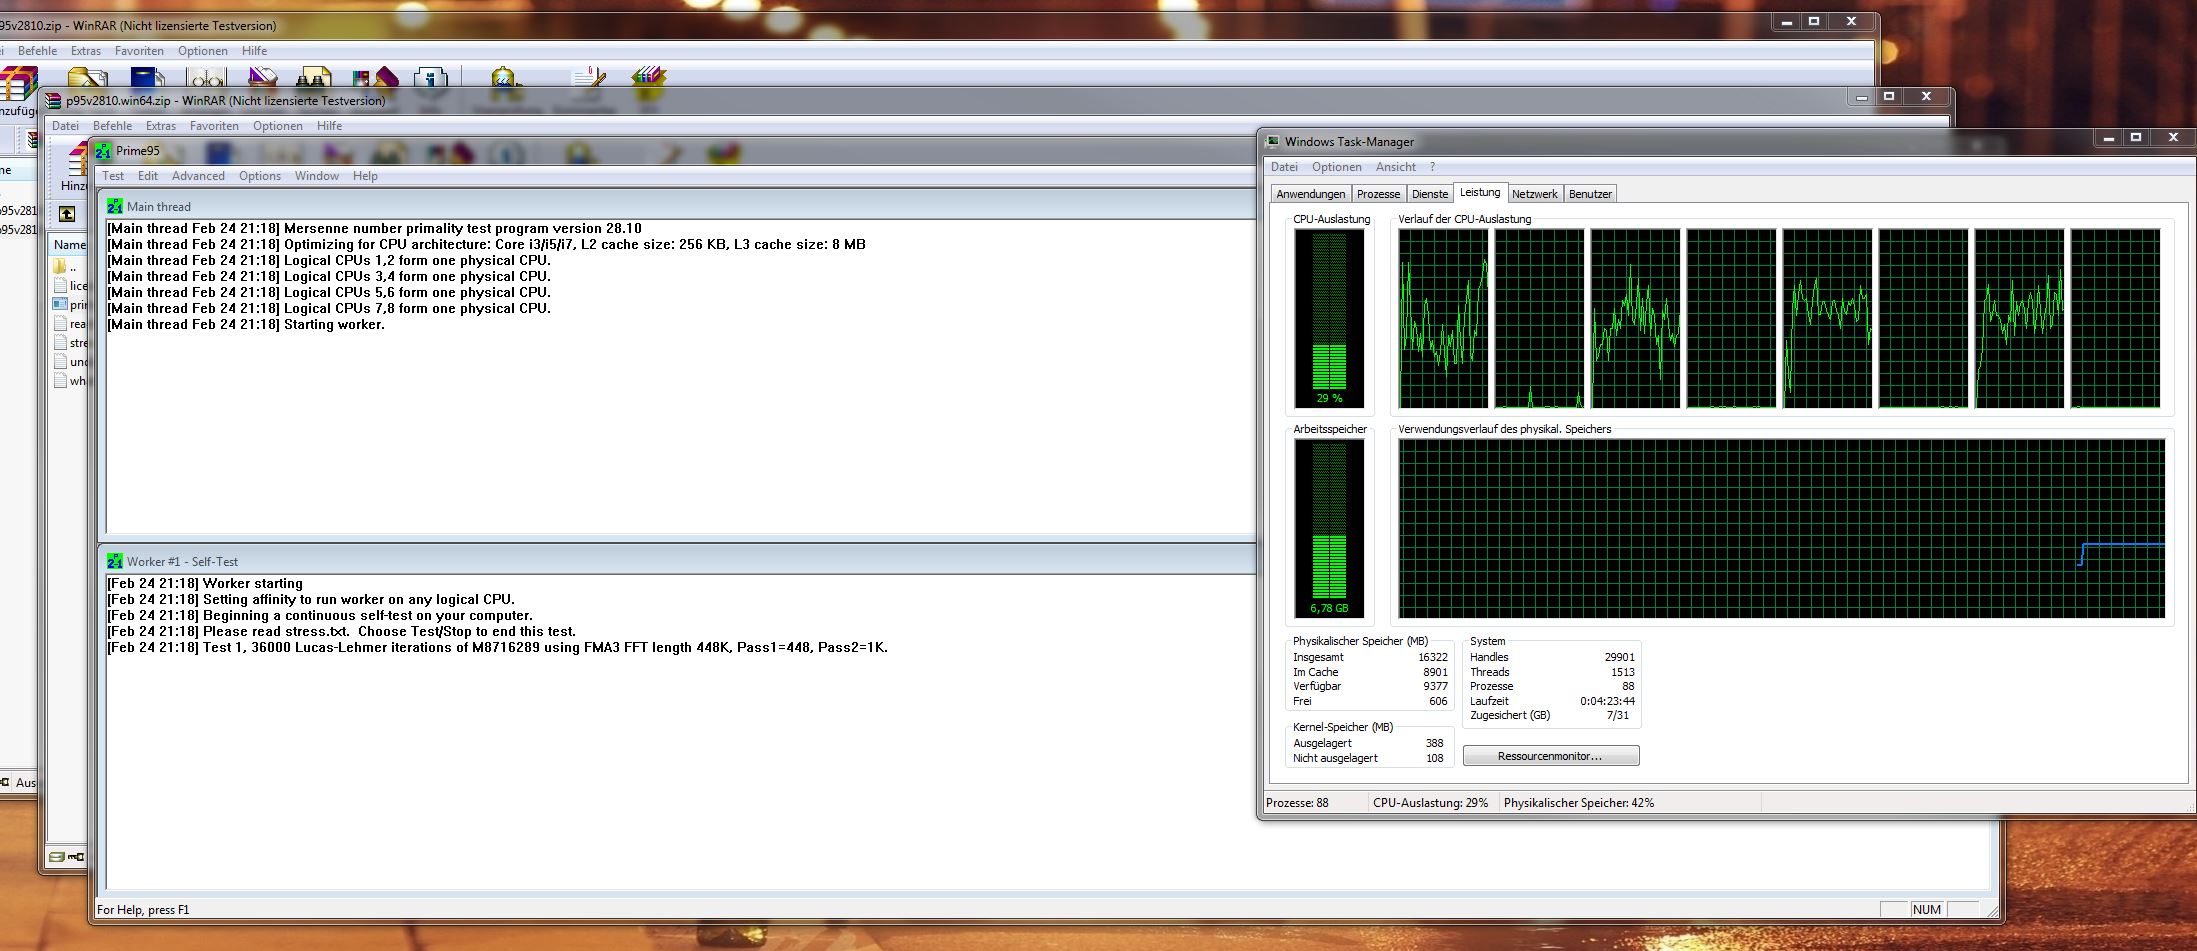Open Optionen menu in Task-Manager
The height and width of the screenshot is (951, 2197).
(x=1337, y=167)
